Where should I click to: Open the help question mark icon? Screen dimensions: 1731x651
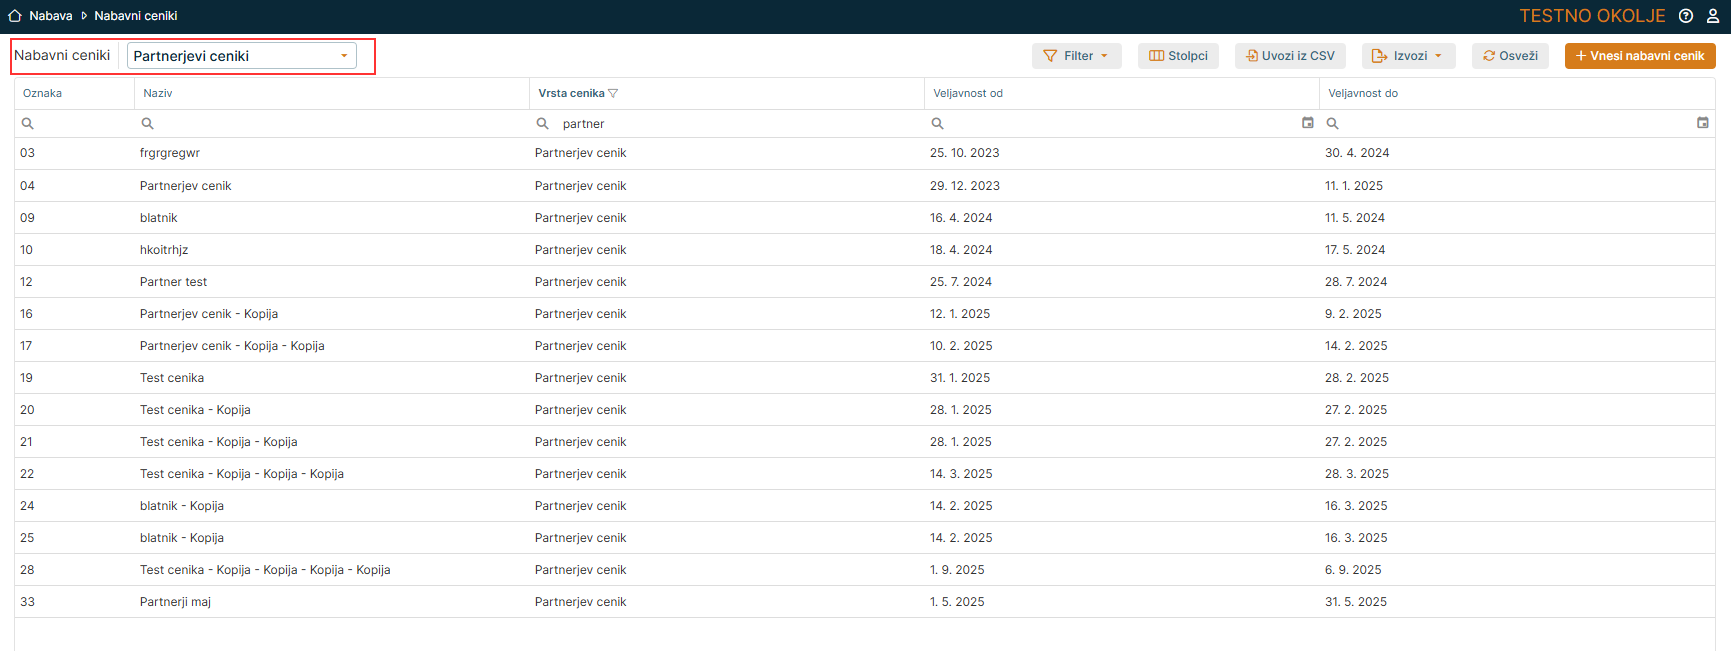(x=1686, y=16)
